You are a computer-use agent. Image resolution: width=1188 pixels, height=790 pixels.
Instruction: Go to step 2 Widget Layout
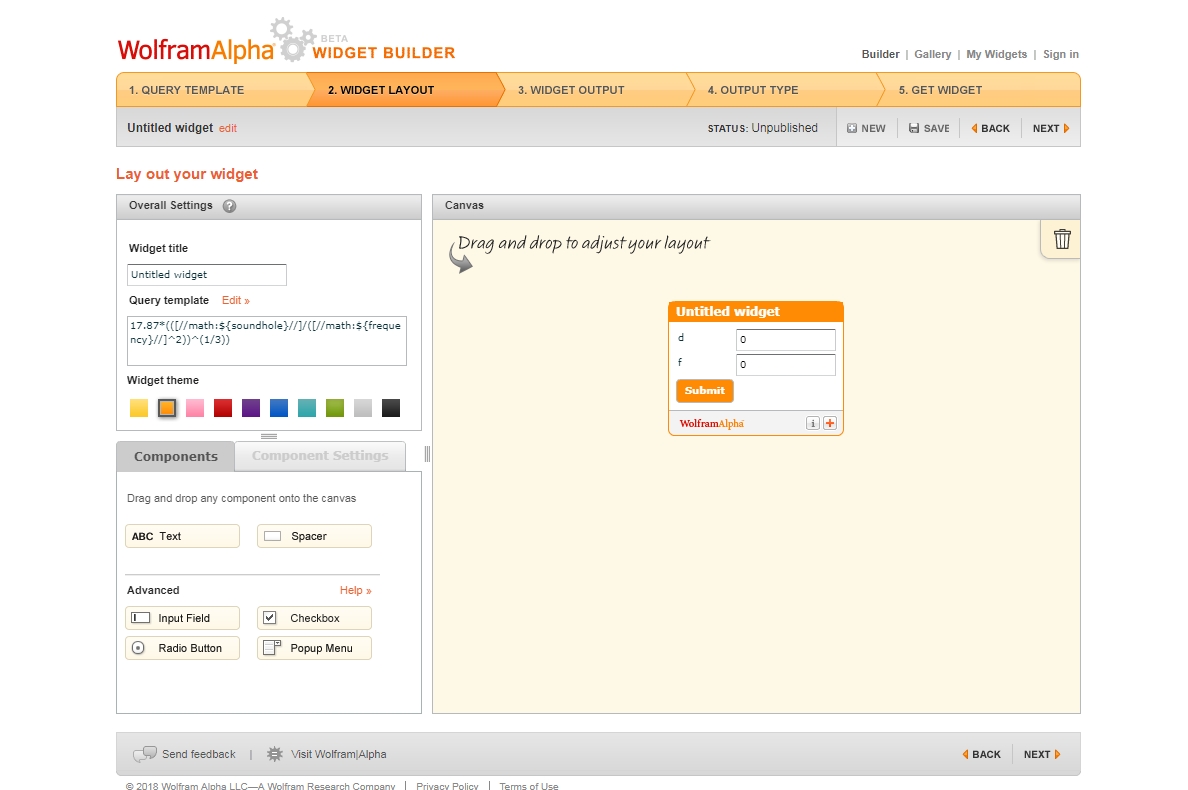click(405, 89)
